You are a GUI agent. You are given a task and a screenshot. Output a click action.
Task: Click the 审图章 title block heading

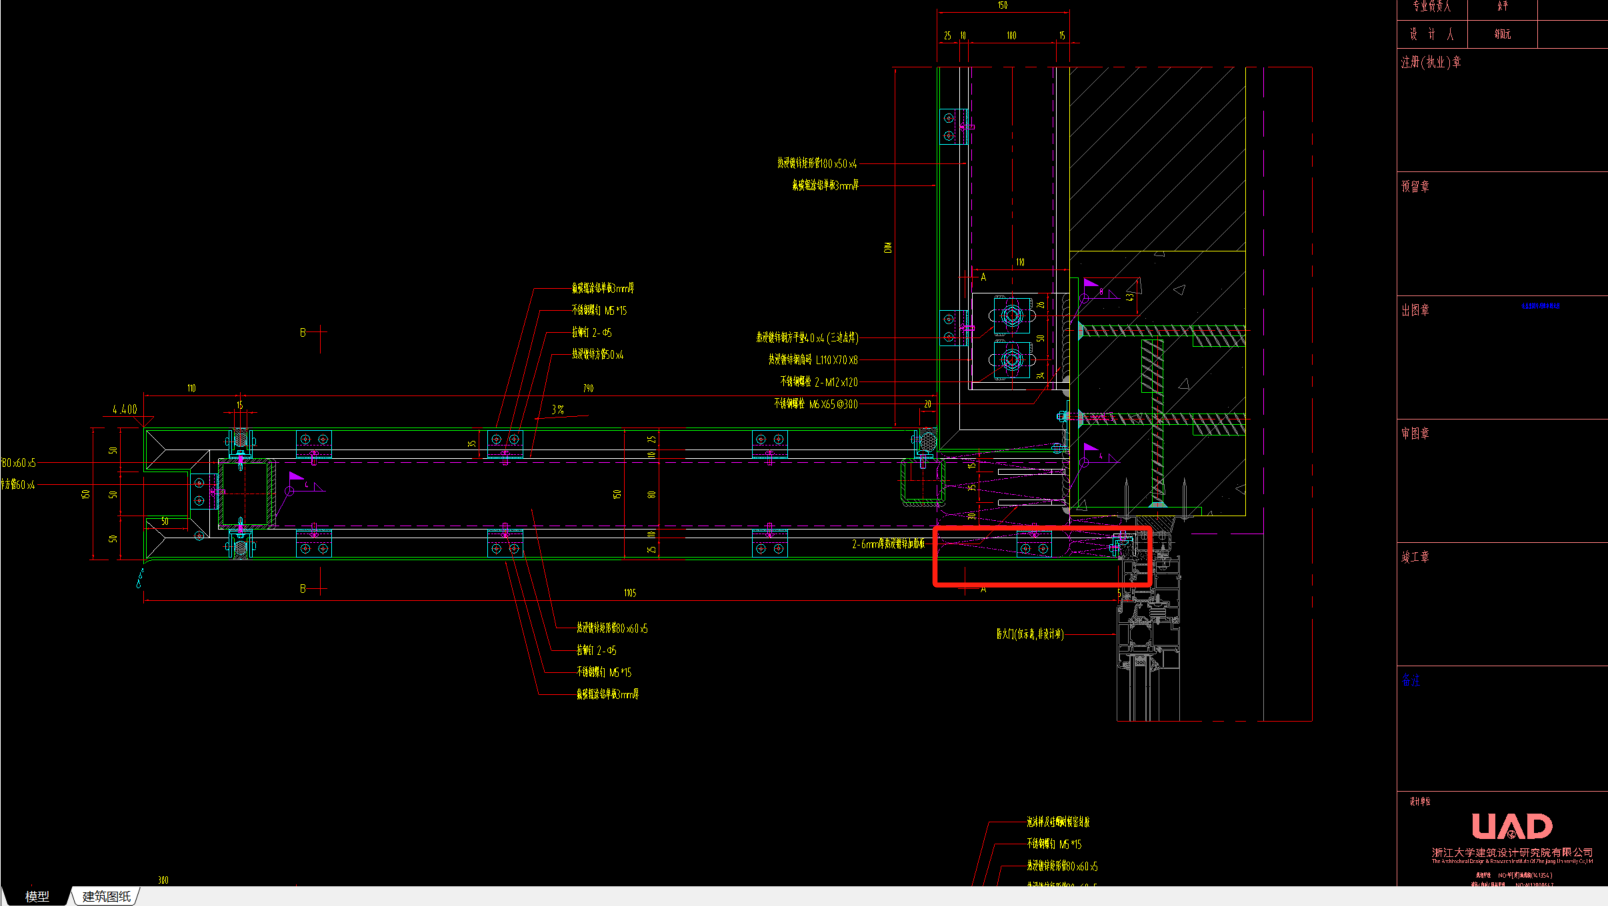pos(1415,434)
